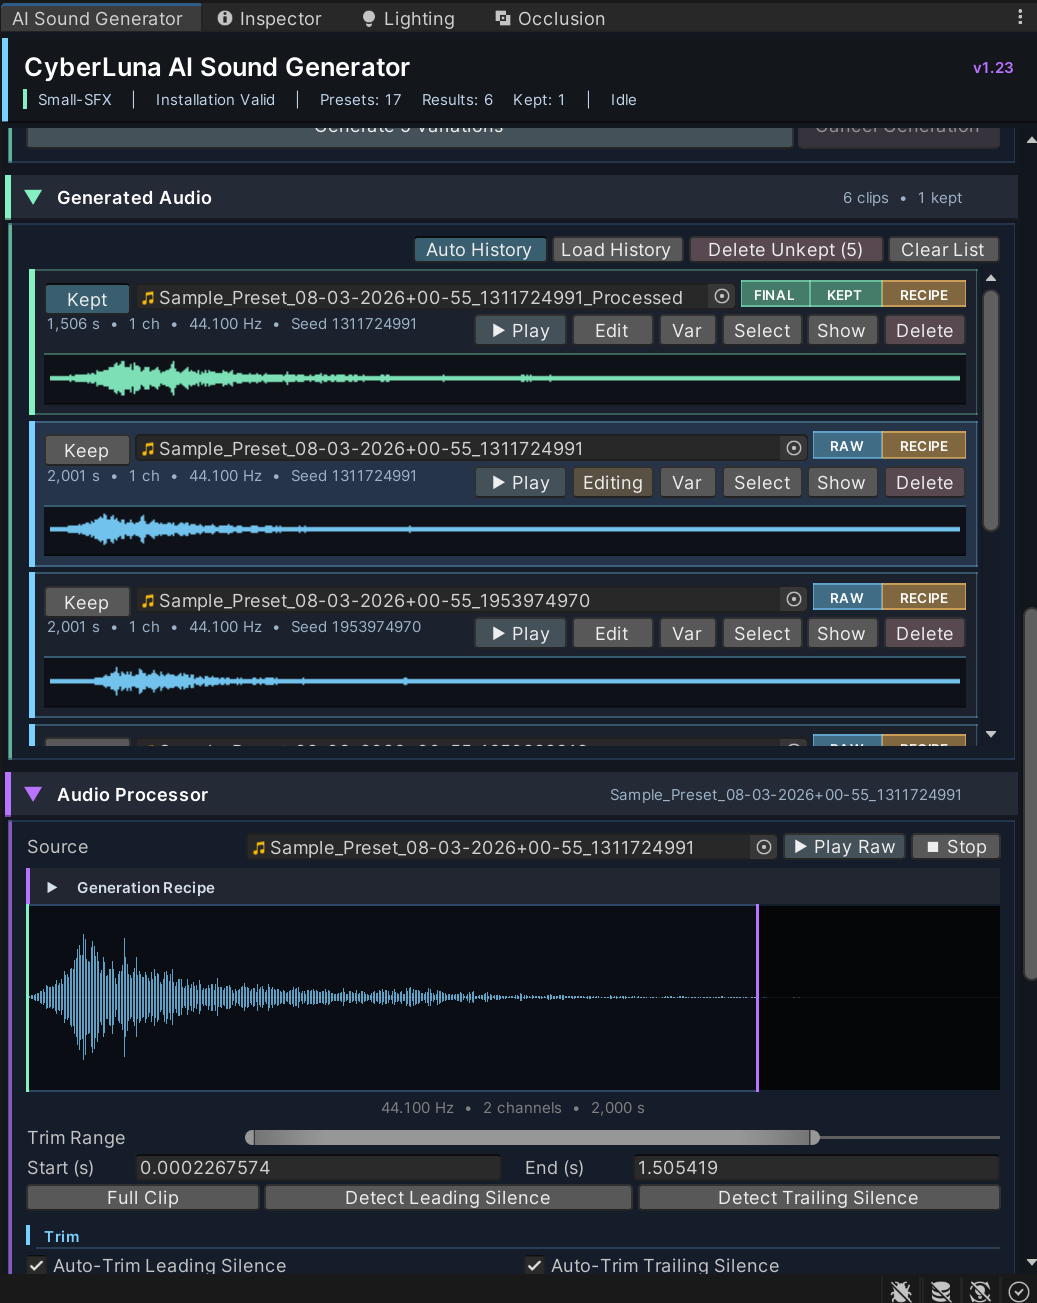Click waveform thumbnail of Processed clip
This screenshot has width=1037, height=1303.
point(505,378)
